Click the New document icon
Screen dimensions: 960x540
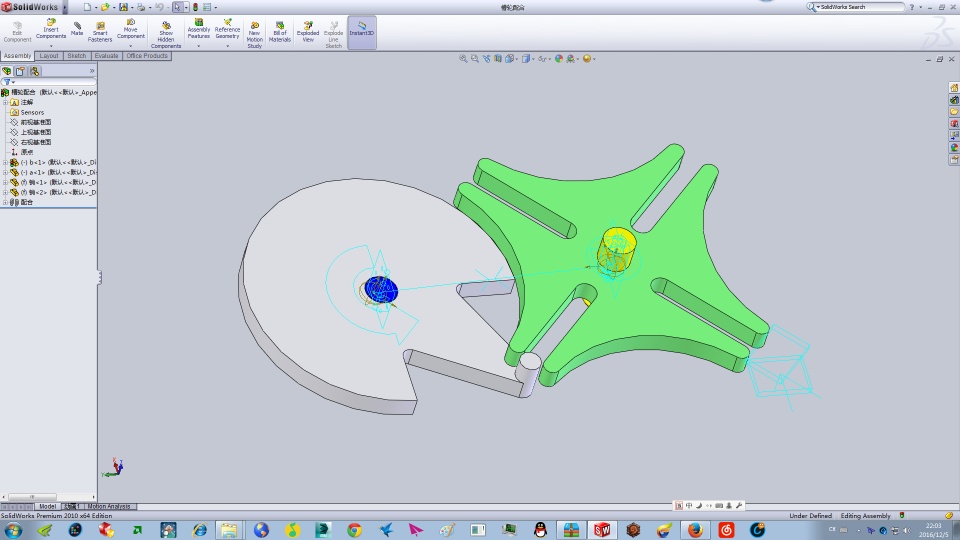pyautogui.click(x=87, y=7)
